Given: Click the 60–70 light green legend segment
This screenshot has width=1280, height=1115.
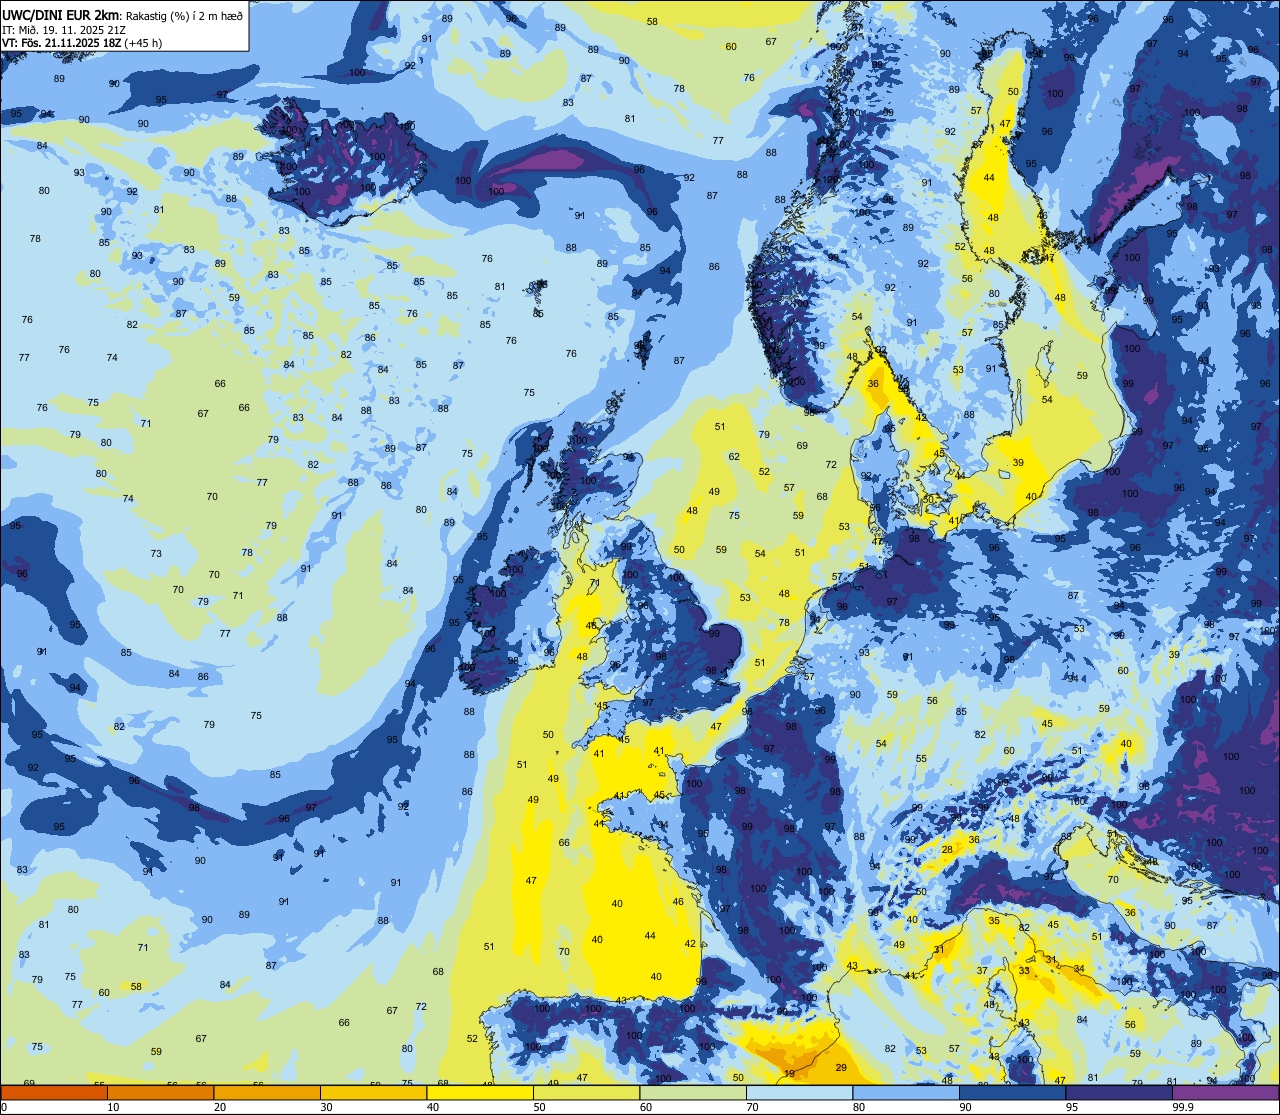Looking at the screenshot, I should coord(693,1092).
